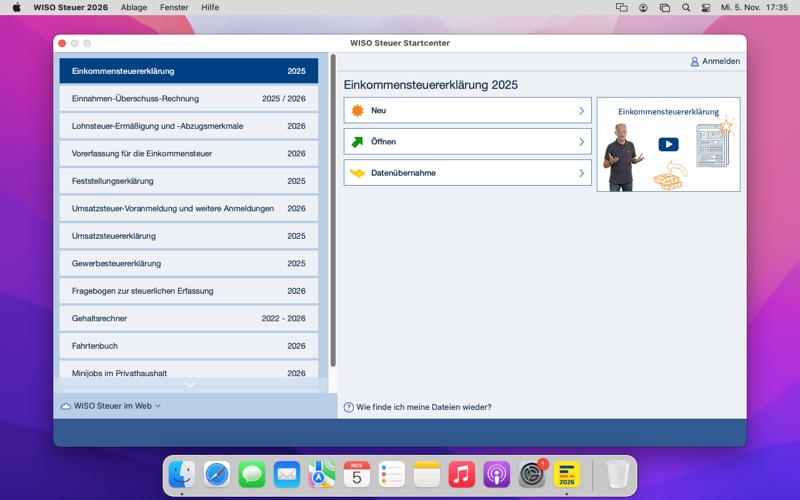This screenshot has width=800, height=500.
Task: Open Messages in the dock
Action: 252,474
